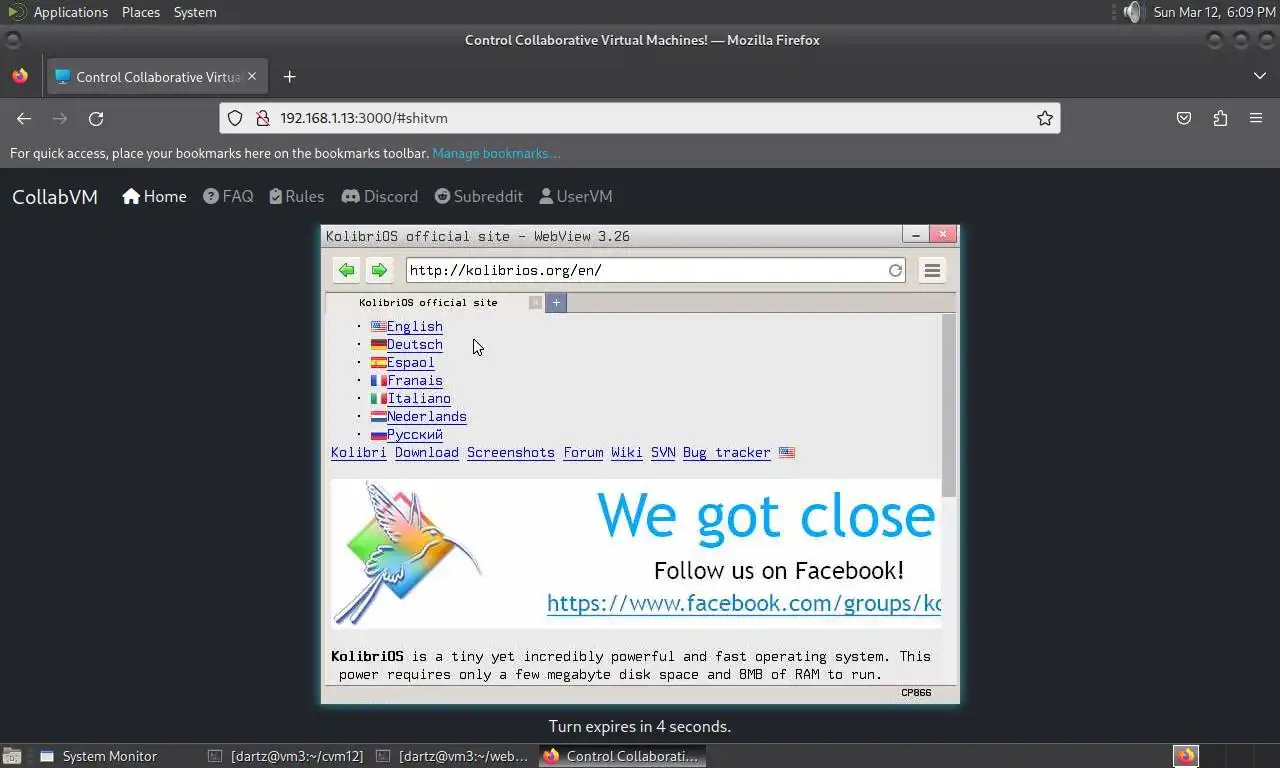Open Bug tracker link
Screen dimensions: 1280x768
pos(727,452)
